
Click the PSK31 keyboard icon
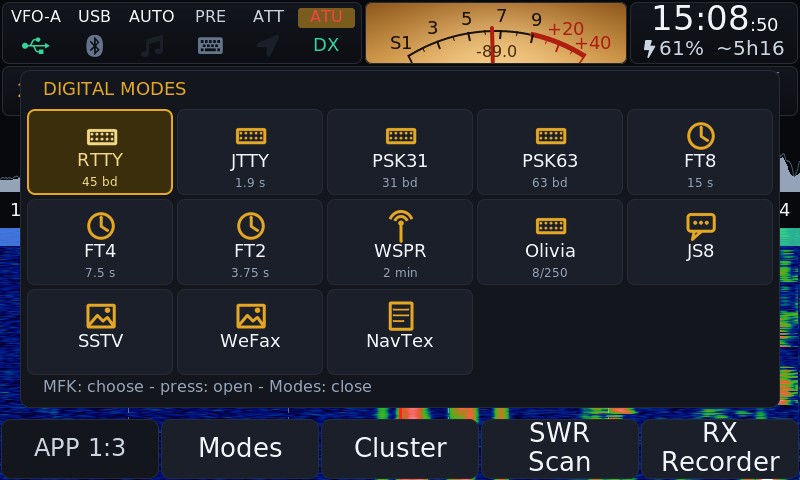[x=401, y=136]
